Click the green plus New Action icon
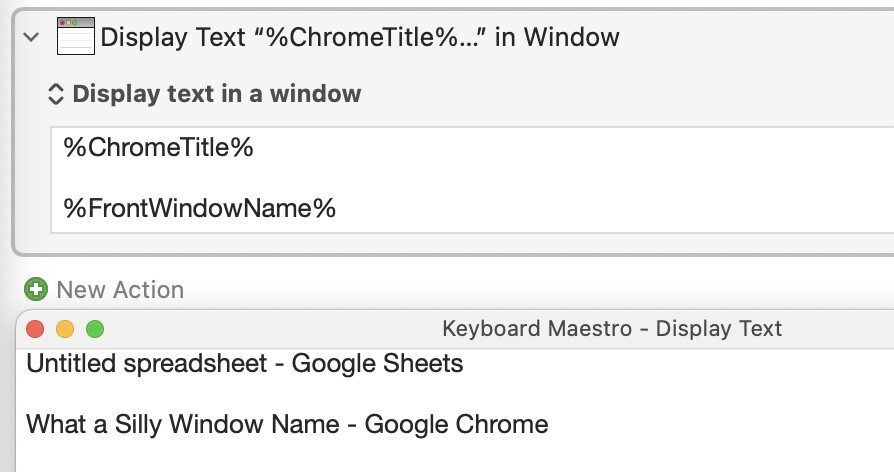The image size is (894, 472). tap(37, 290)
